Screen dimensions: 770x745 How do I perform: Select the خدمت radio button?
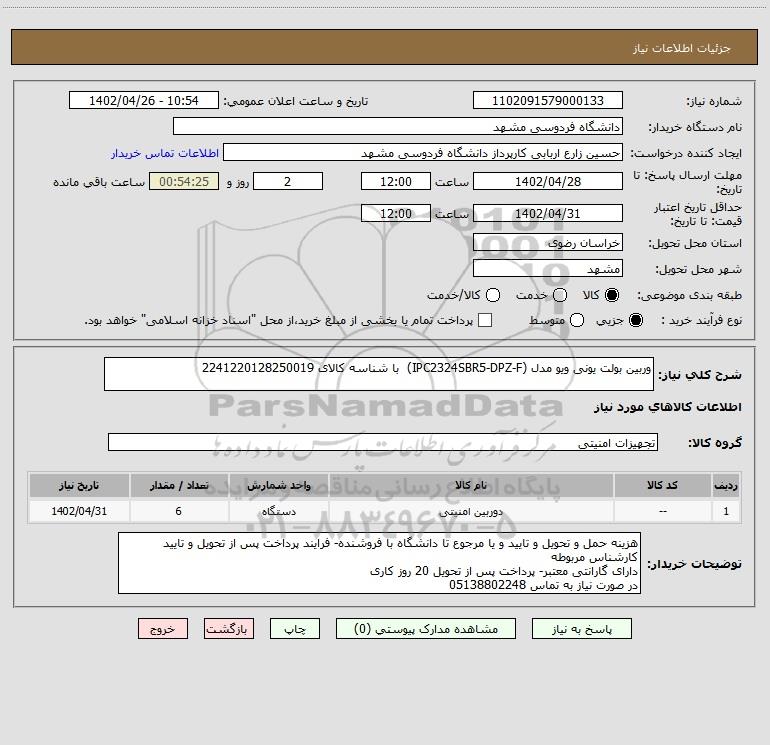(560, 295)
